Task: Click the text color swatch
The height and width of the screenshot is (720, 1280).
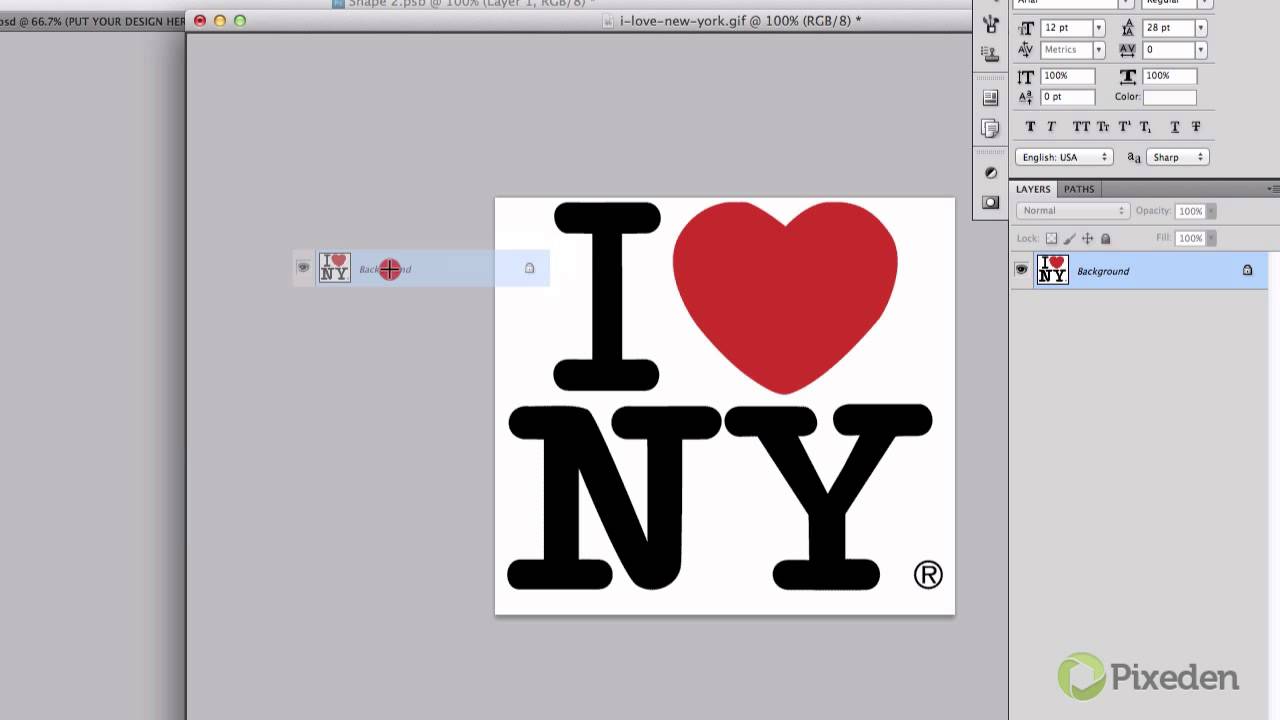Action: [1170, 97]
